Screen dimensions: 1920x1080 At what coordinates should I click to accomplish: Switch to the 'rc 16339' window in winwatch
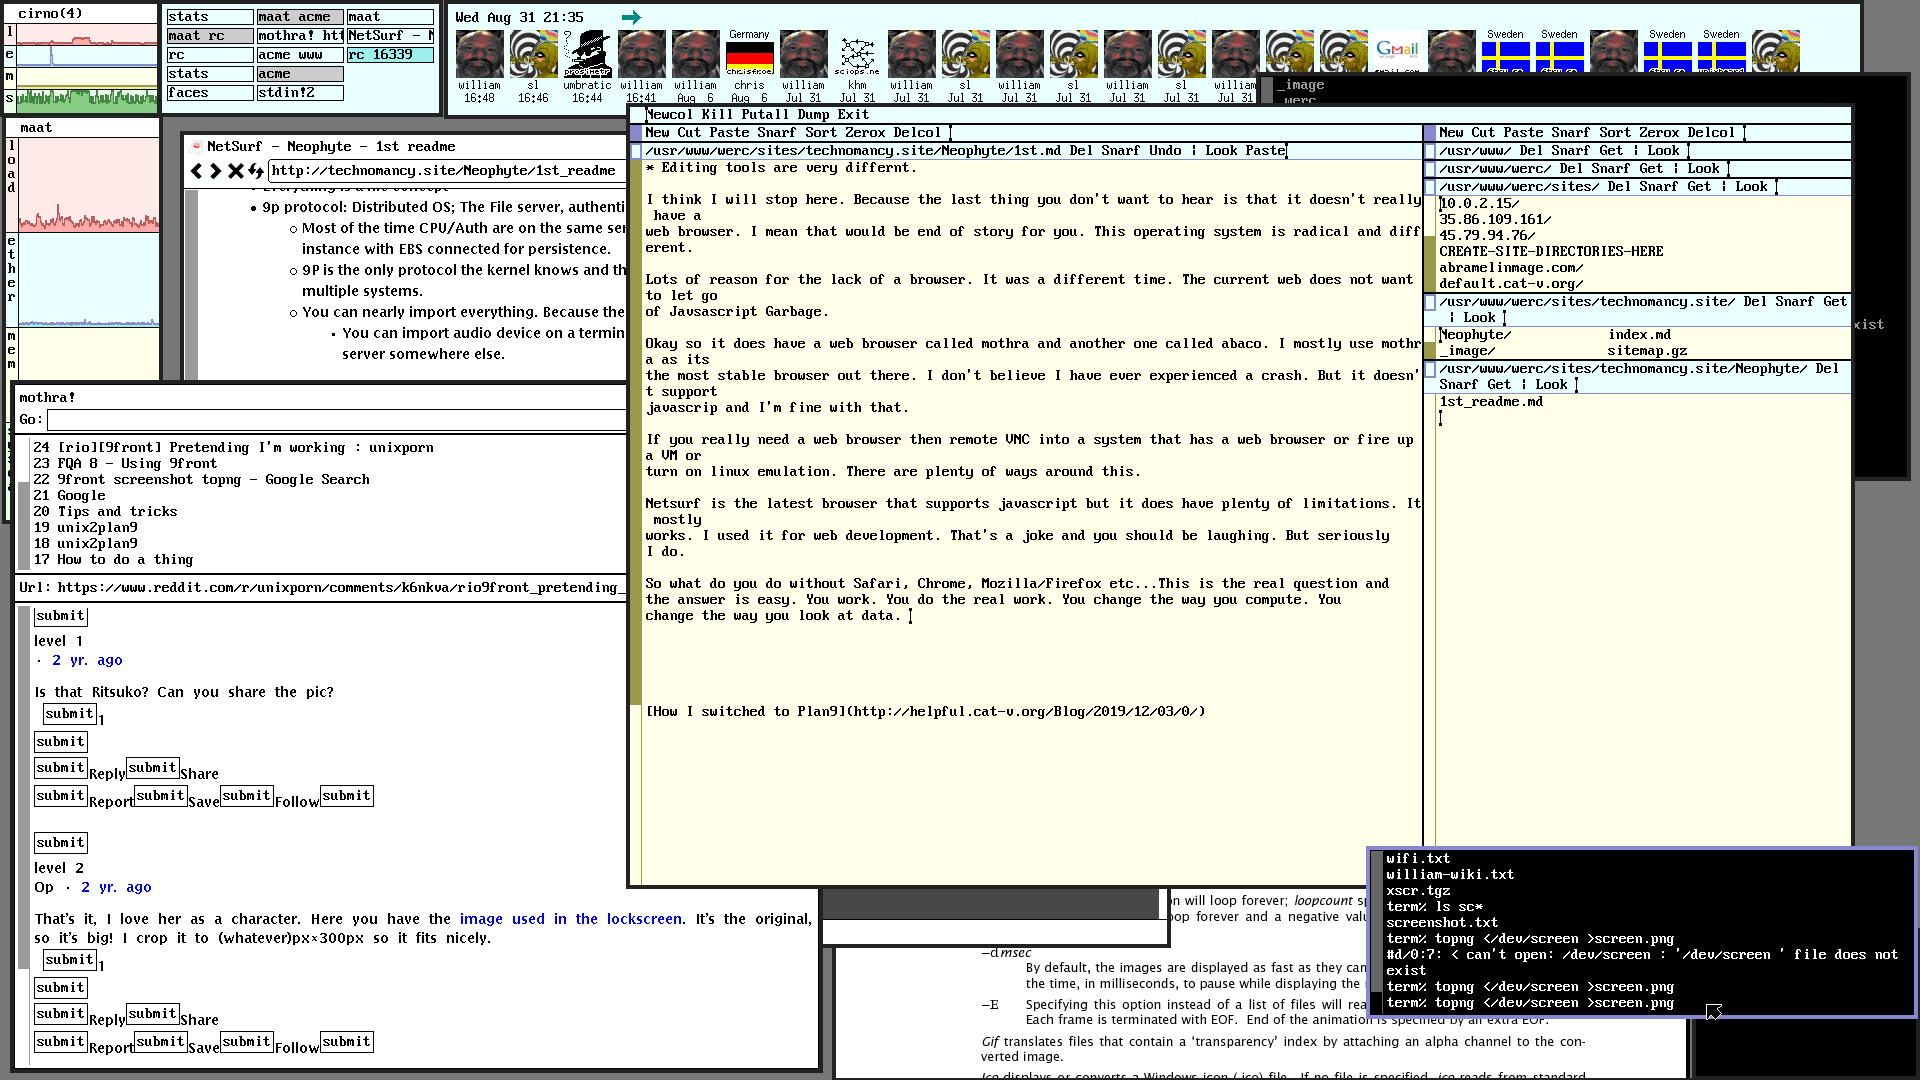391,55
